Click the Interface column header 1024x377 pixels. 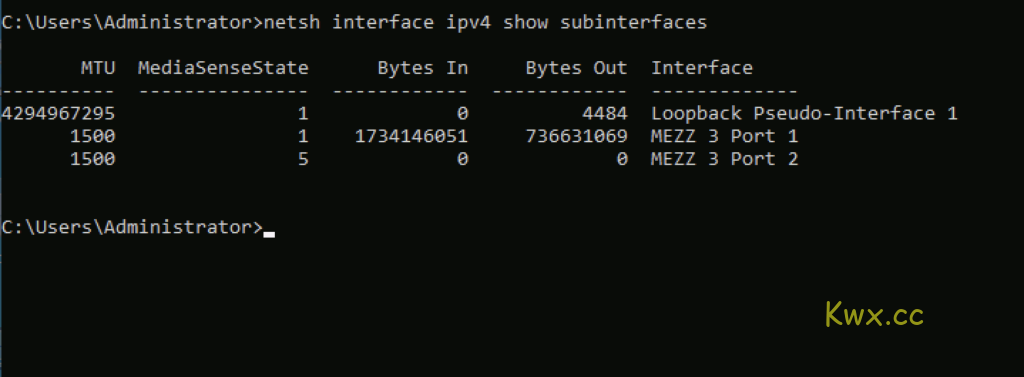(x=702, y=68)
